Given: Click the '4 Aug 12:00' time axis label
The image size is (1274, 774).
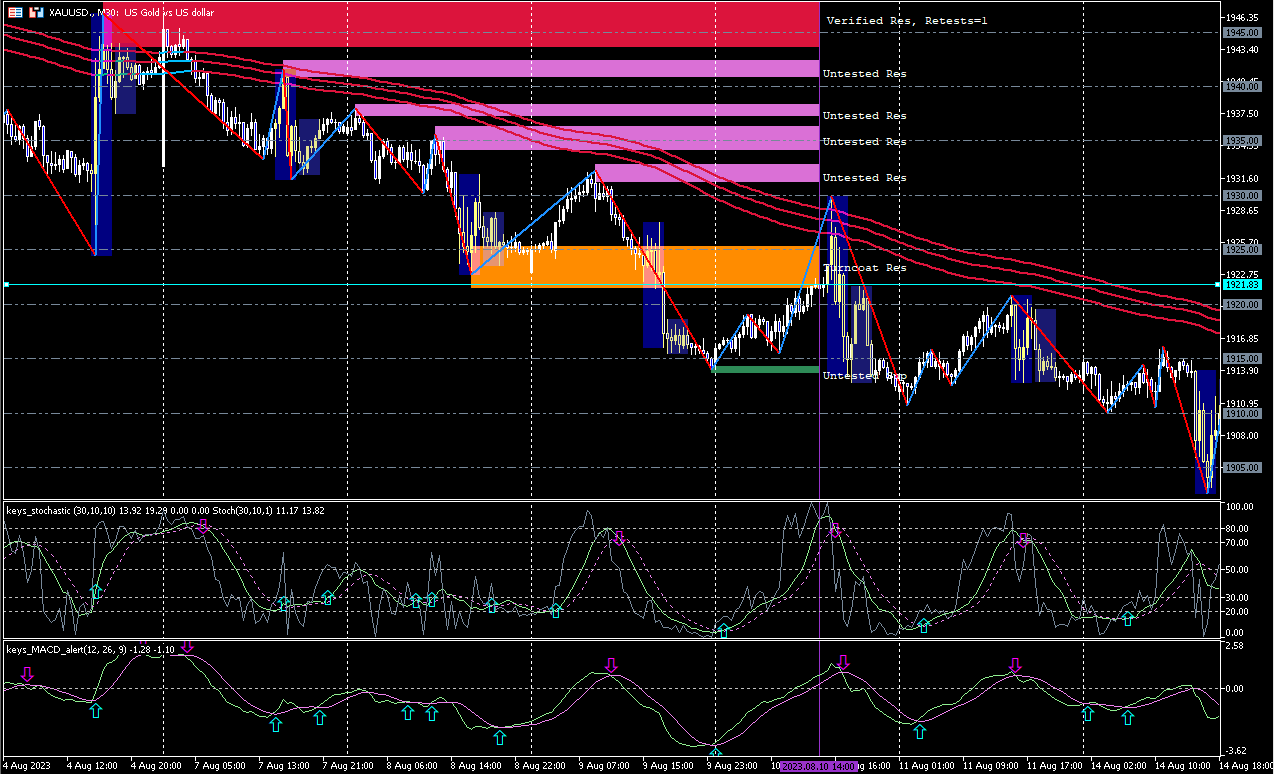Looking at the screenshot, I should point(93,766).
